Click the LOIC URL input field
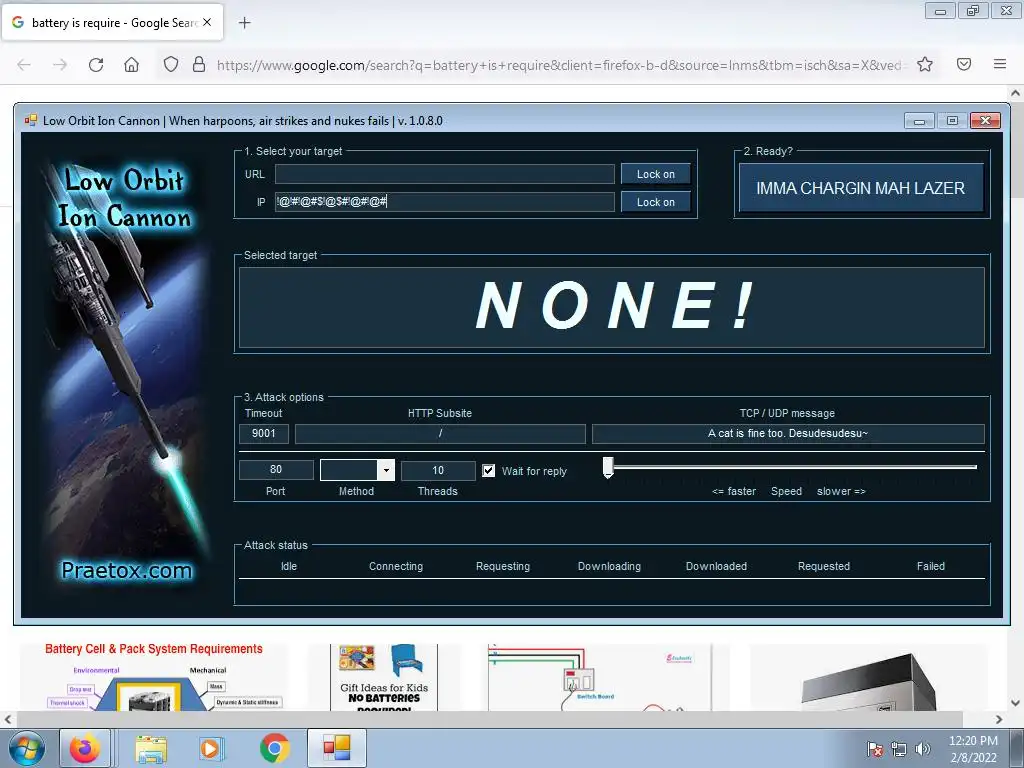 (444, 174)
